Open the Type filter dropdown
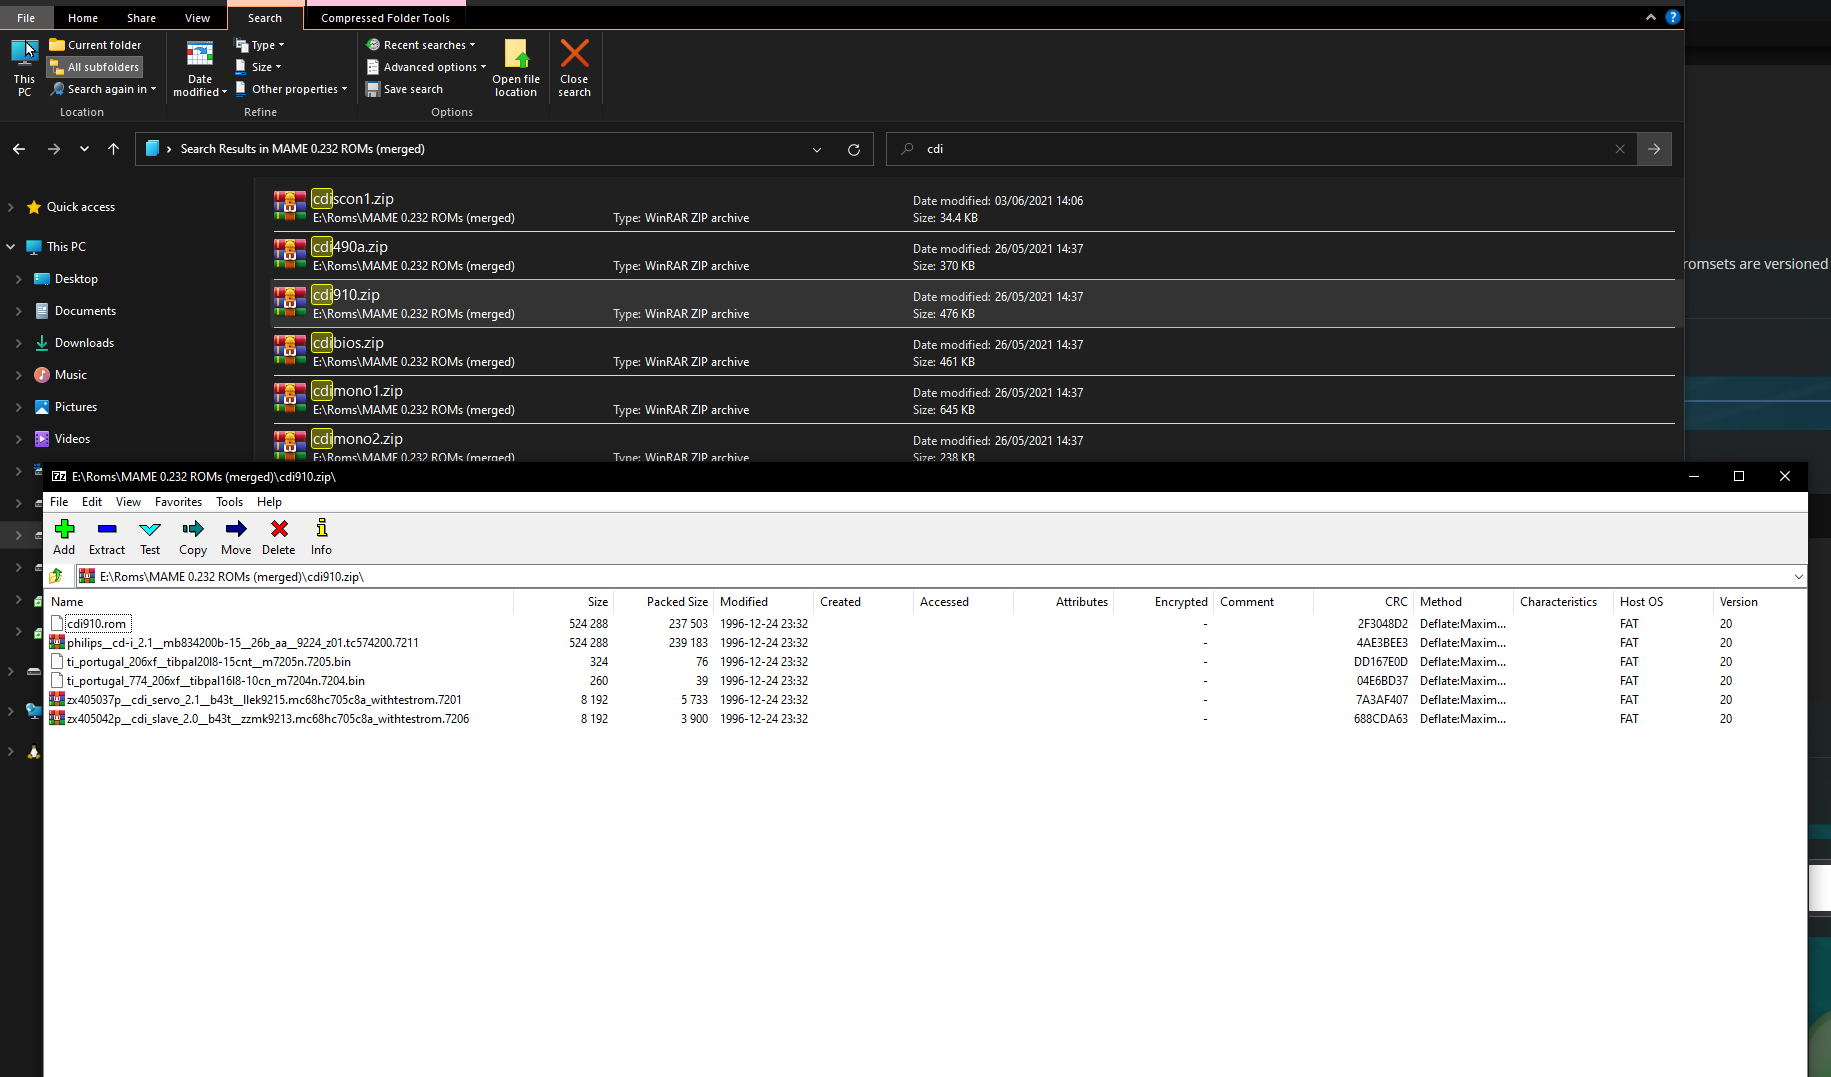 (260, 45)
